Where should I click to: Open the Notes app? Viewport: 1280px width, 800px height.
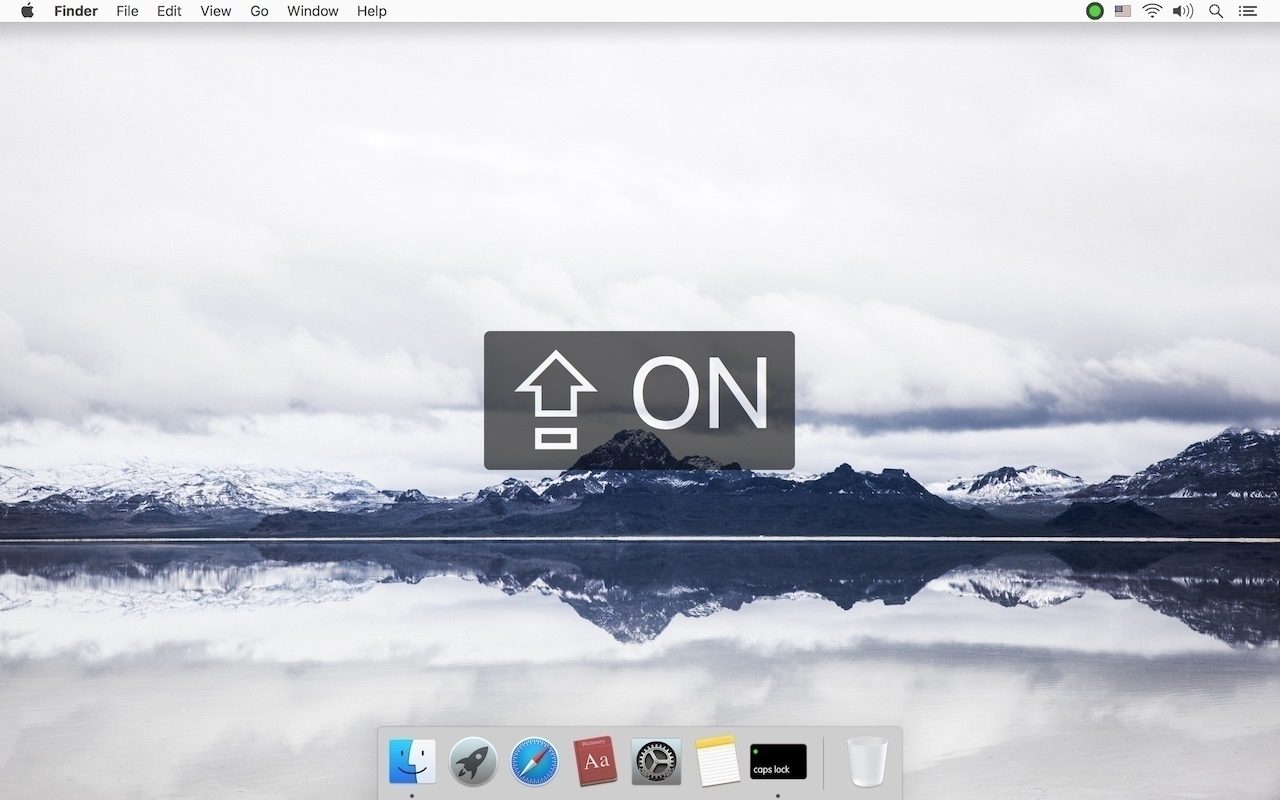[x=717, y=761]
